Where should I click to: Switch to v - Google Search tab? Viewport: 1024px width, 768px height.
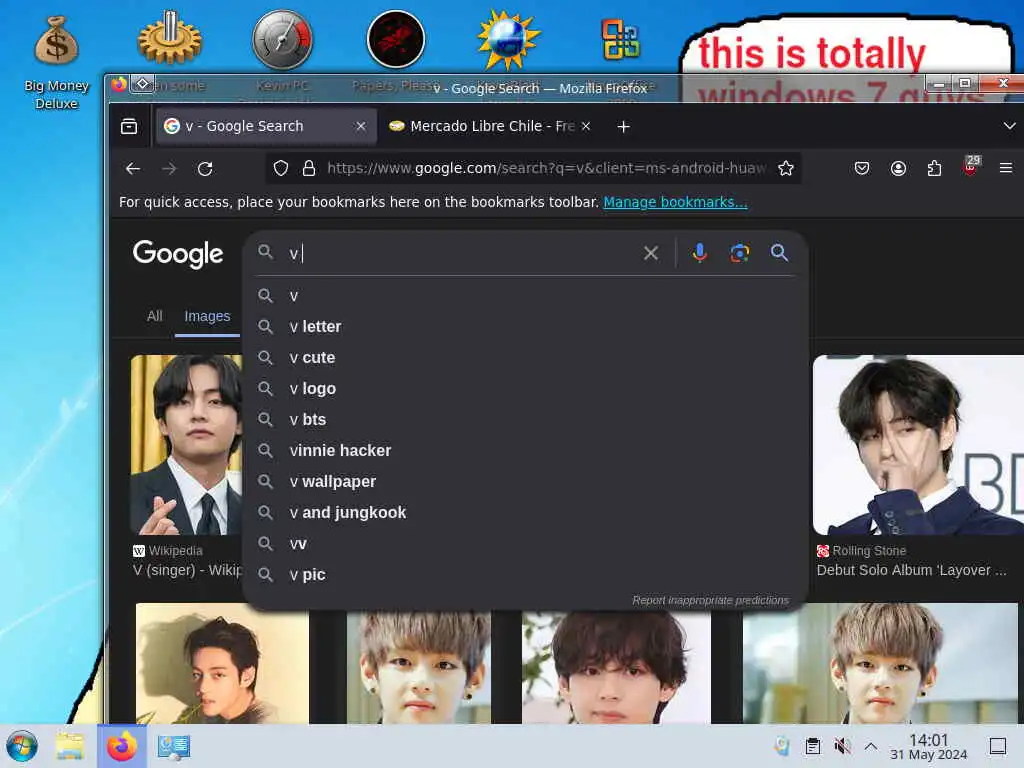click(266, 126)
